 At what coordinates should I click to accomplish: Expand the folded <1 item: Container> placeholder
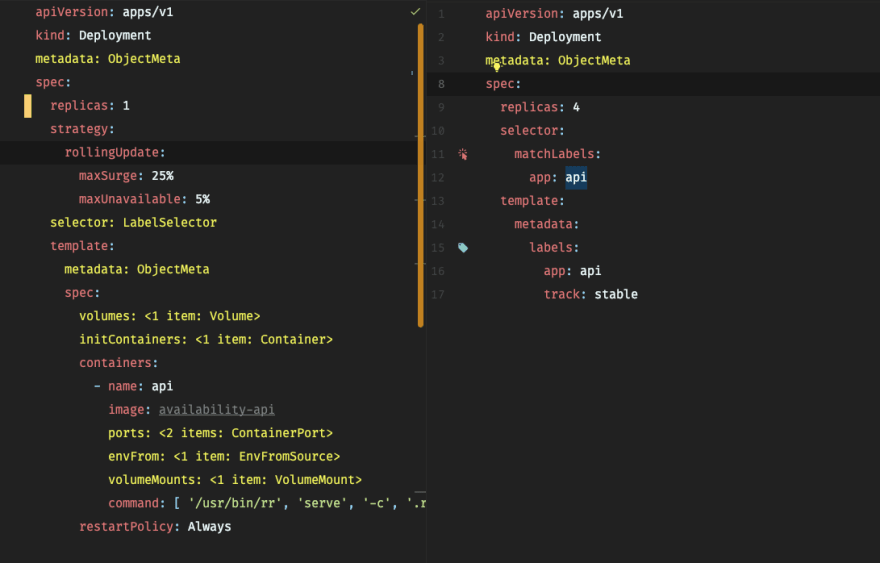[x=264, y=340]
